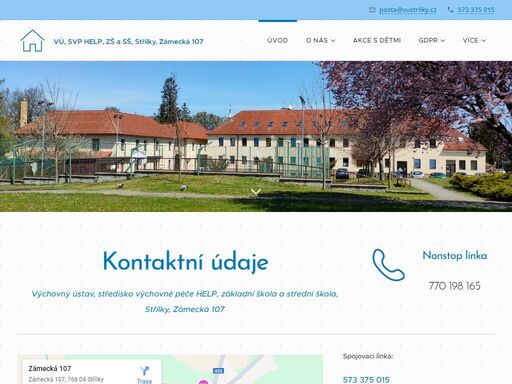Click the Kontaktní údaje heading
Screen dimensions: 512x384
(185, 262)
